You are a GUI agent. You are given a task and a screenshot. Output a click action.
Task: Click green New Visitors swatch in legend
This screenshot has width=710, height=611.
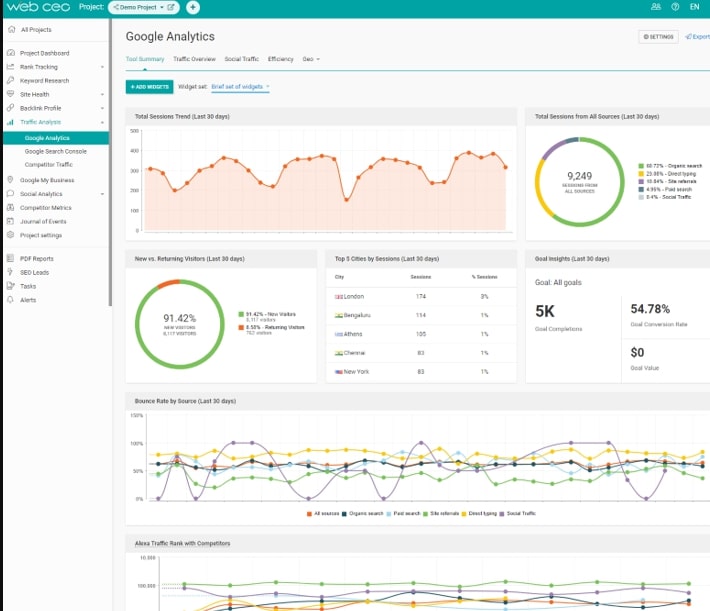(x=241, y=314)
